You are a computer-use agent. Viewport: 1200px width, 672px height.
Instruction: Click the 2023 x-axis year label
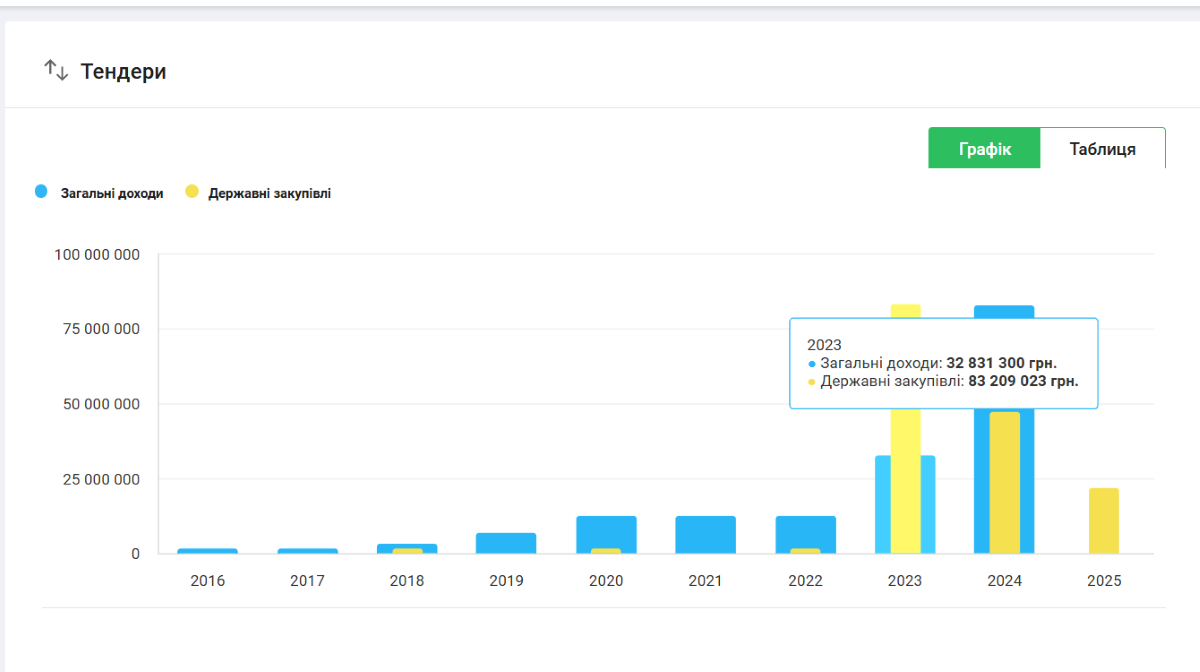coord(904,581)
